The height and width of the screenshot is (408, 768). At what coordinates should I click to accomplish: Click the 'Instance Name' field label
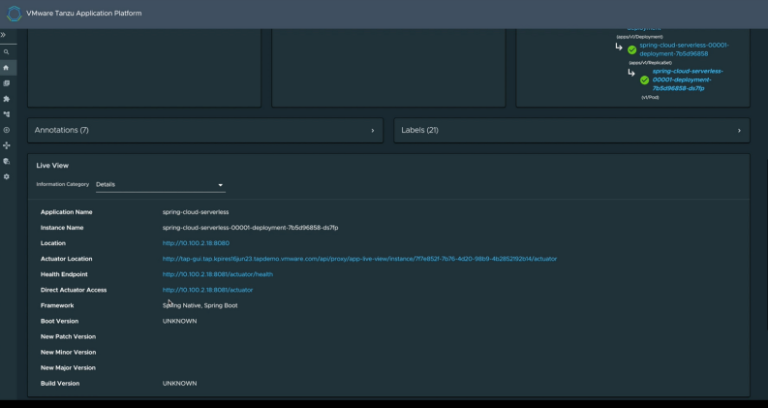coord(62,228)
